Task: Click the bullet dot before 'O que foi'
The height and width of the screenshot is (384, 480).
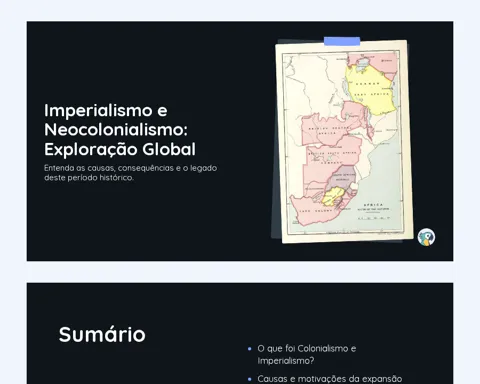Action: pyautogui.click(x=250, y=349)
